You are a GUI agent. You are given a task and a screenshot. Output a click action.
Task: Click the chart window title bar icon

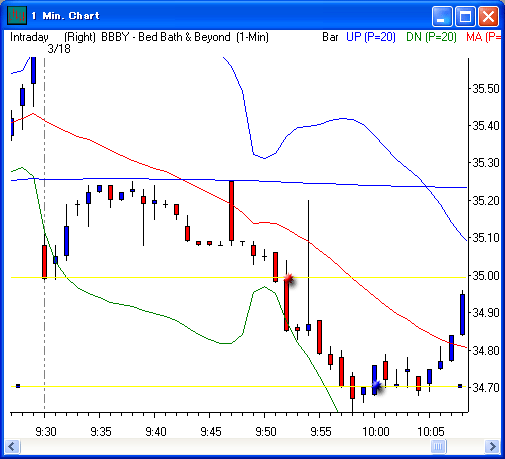17,16
